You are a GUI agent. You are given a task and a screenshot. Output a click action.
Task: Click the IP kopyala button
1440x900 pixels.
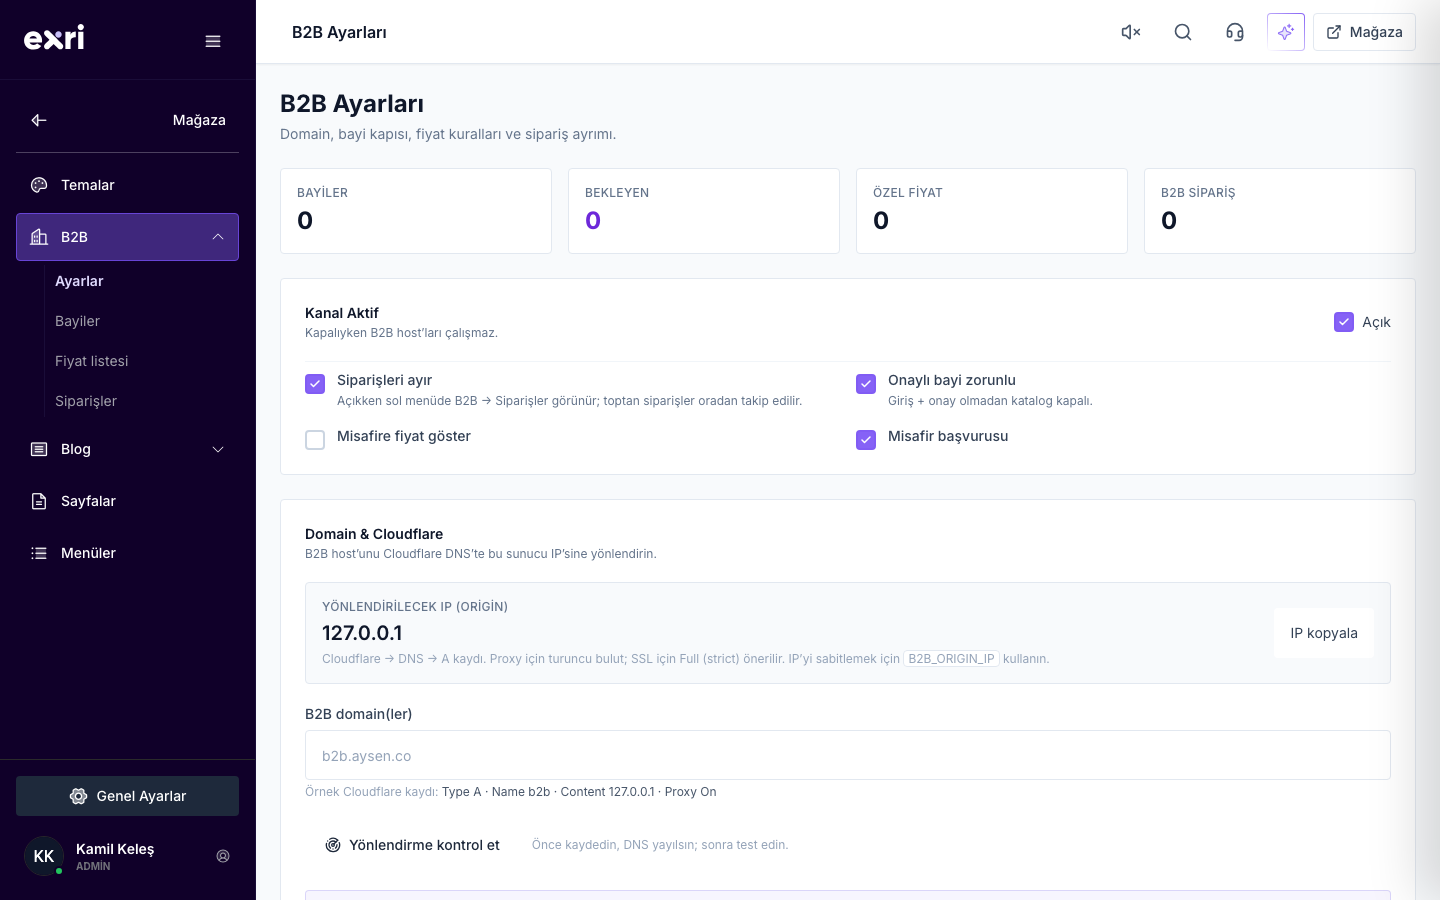click(x=1324, y=633)
